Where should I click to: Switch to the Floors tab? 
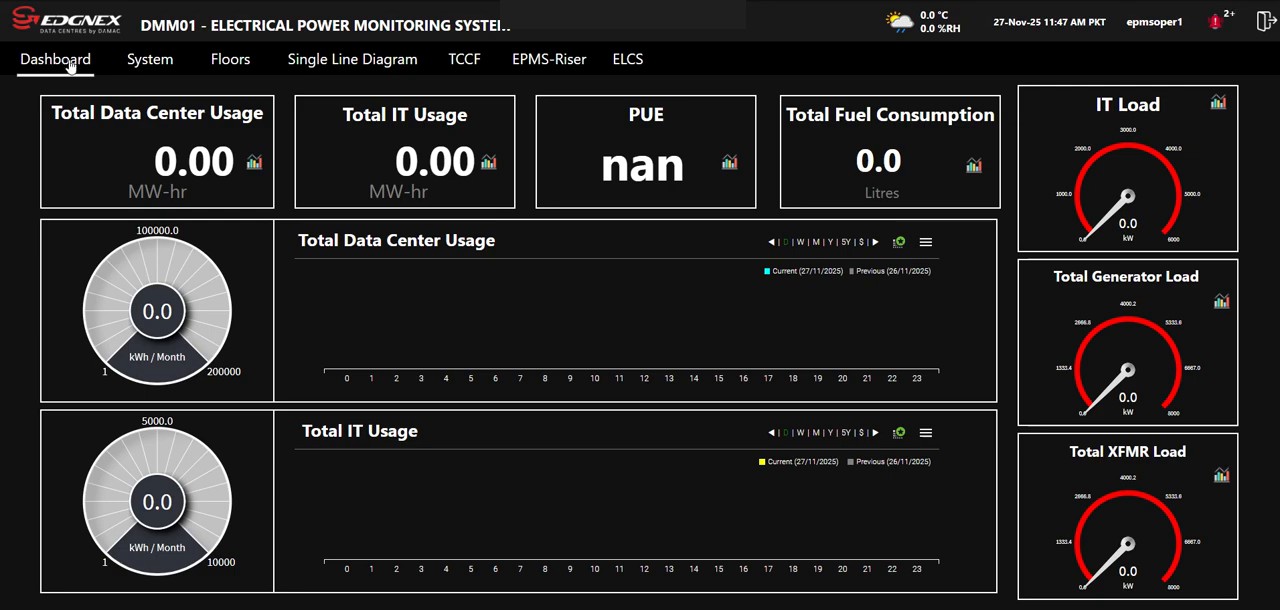point(230,59)
